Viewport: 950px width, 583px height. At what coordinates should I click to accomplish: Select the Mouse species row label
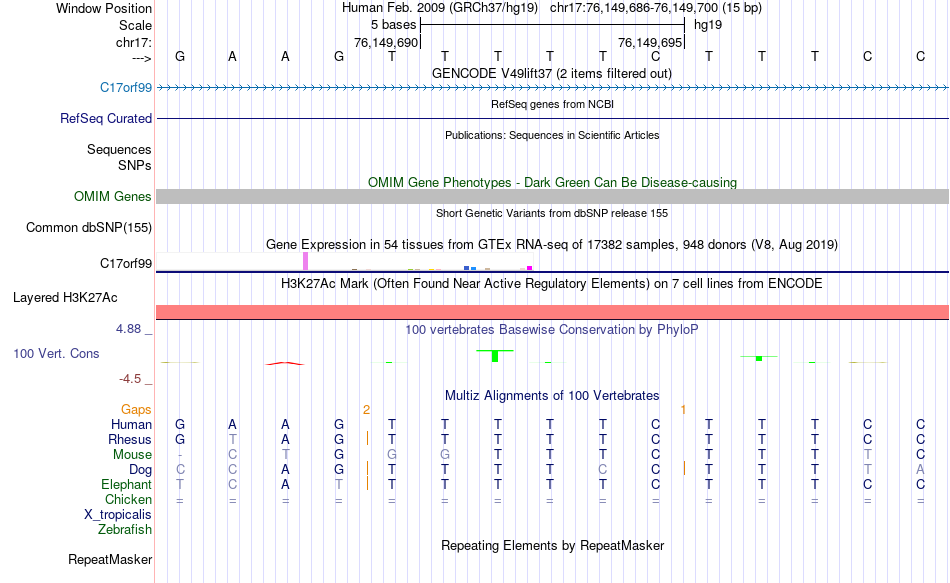132,455
